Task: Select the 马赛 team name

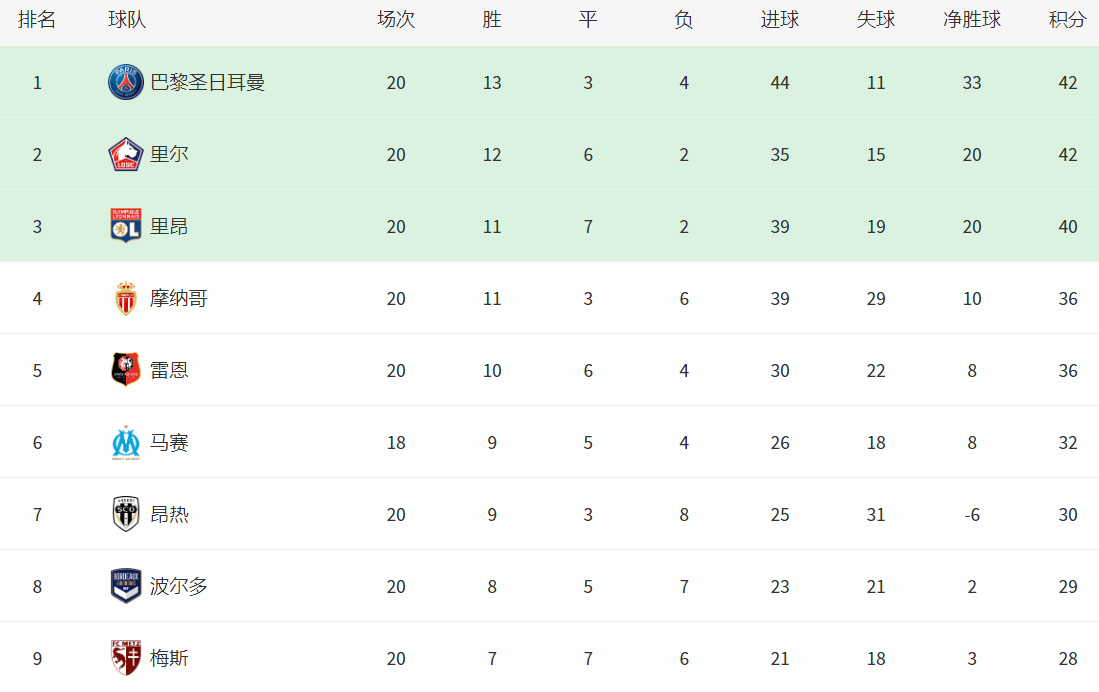Action: click(x=169, y=443)
